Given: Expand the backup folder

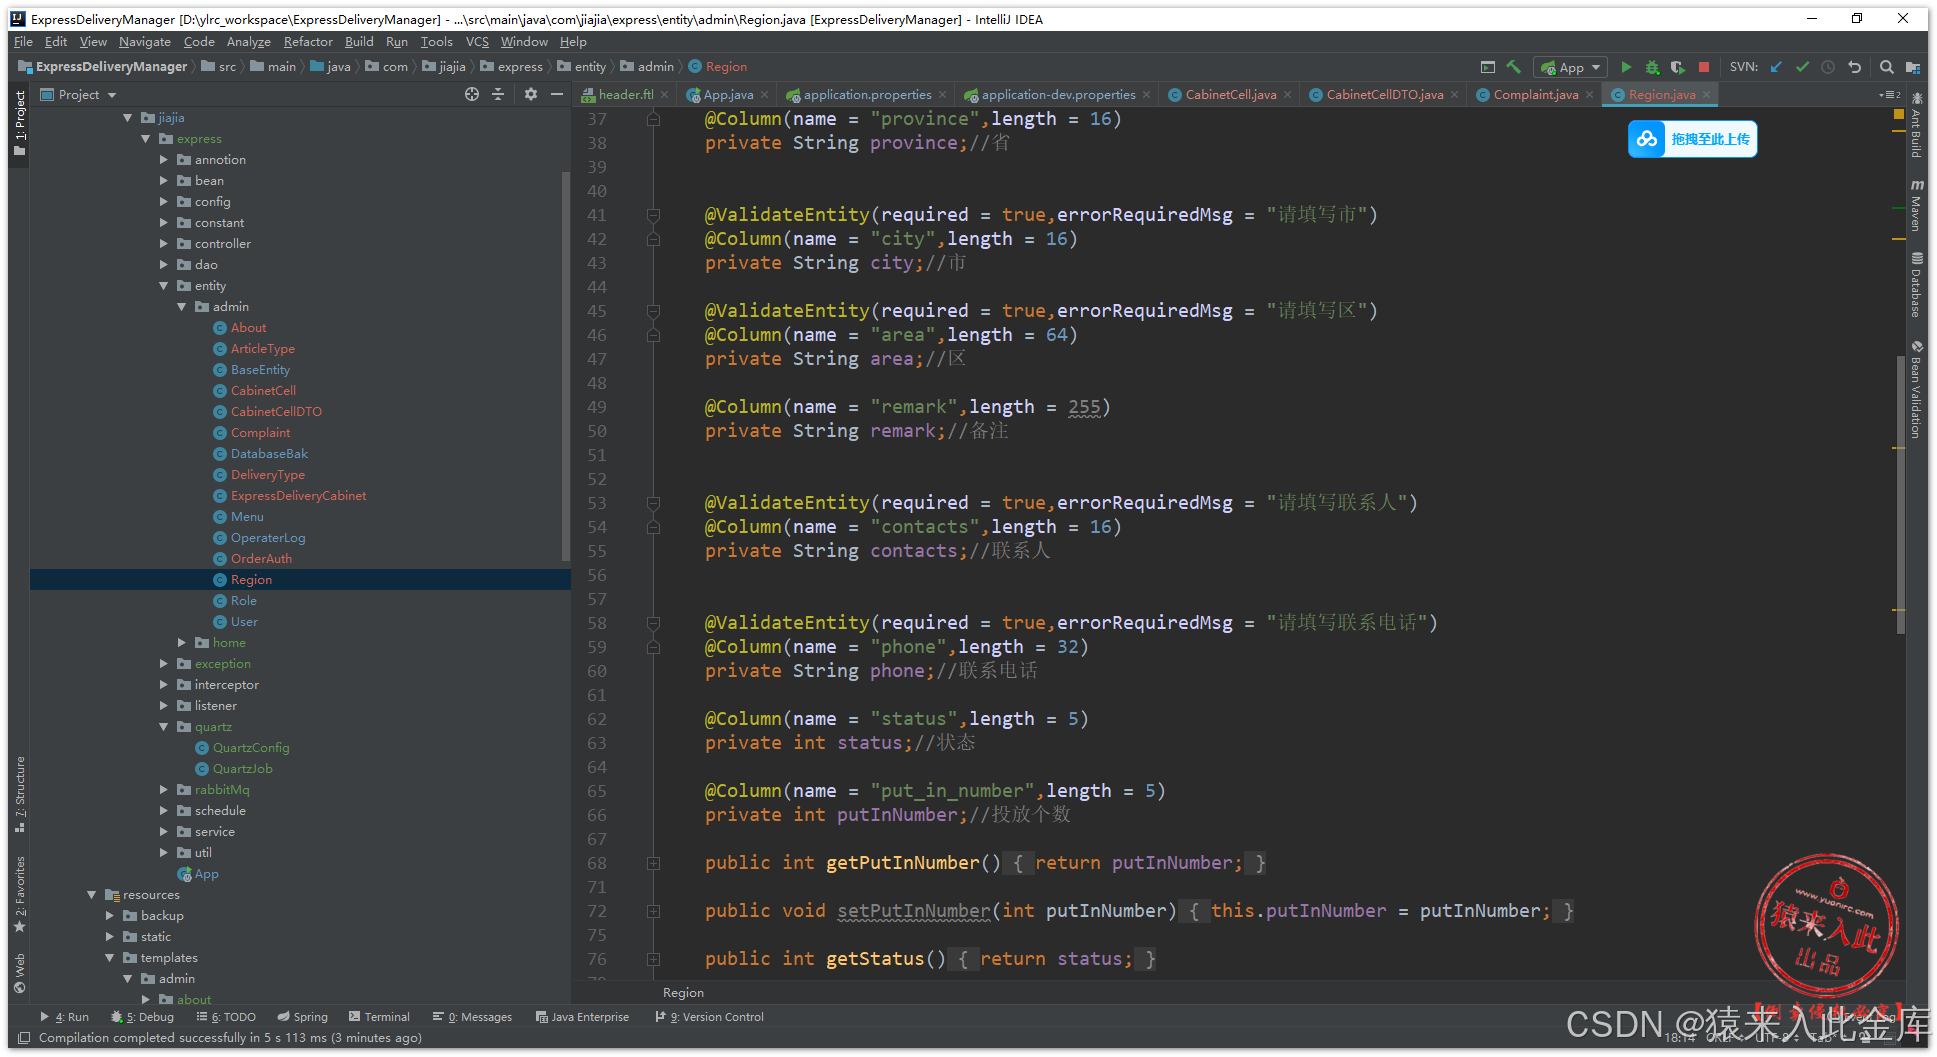Looking at the screenshot, I should pos(110,916).
